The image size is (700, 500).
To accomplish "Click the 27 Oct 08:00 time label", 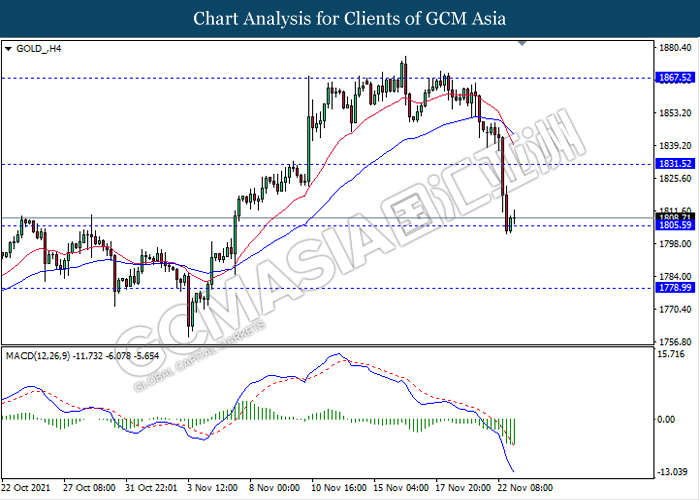I will pos(89,487).
